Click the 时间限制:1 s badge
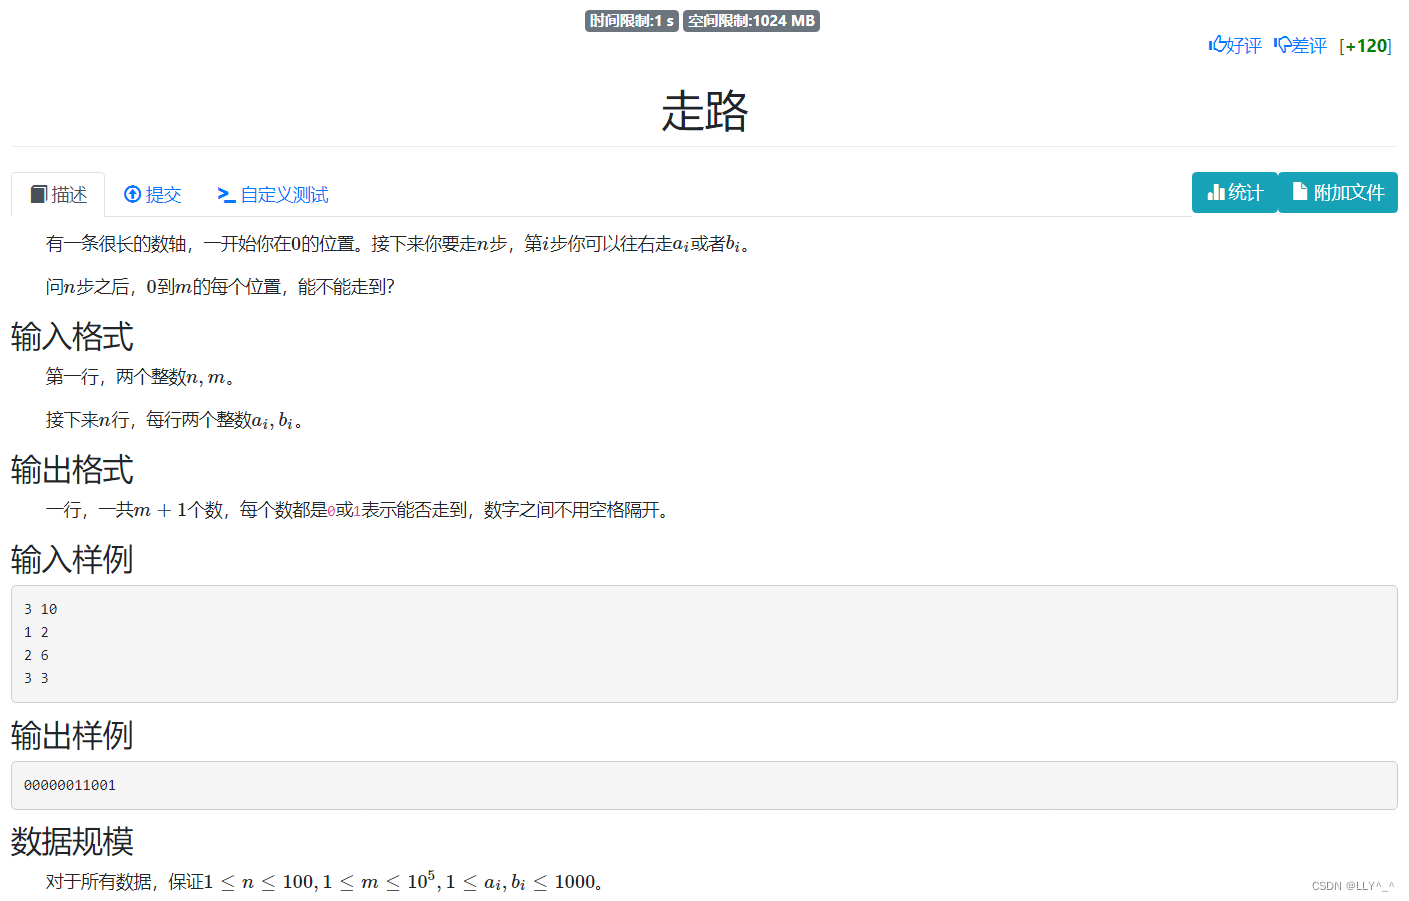The image size is (1409, 901). tap(632, 21)
